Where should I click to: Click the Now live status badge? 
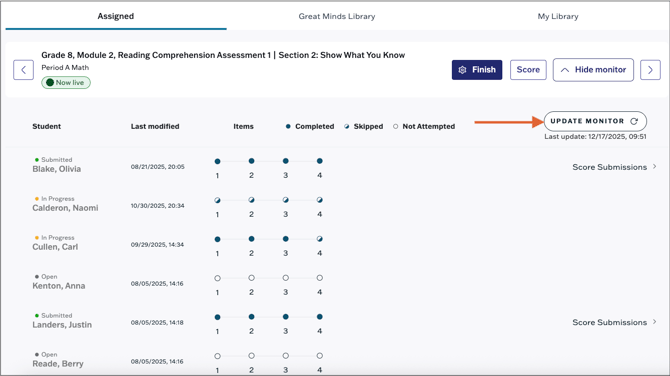coord(66,82)
